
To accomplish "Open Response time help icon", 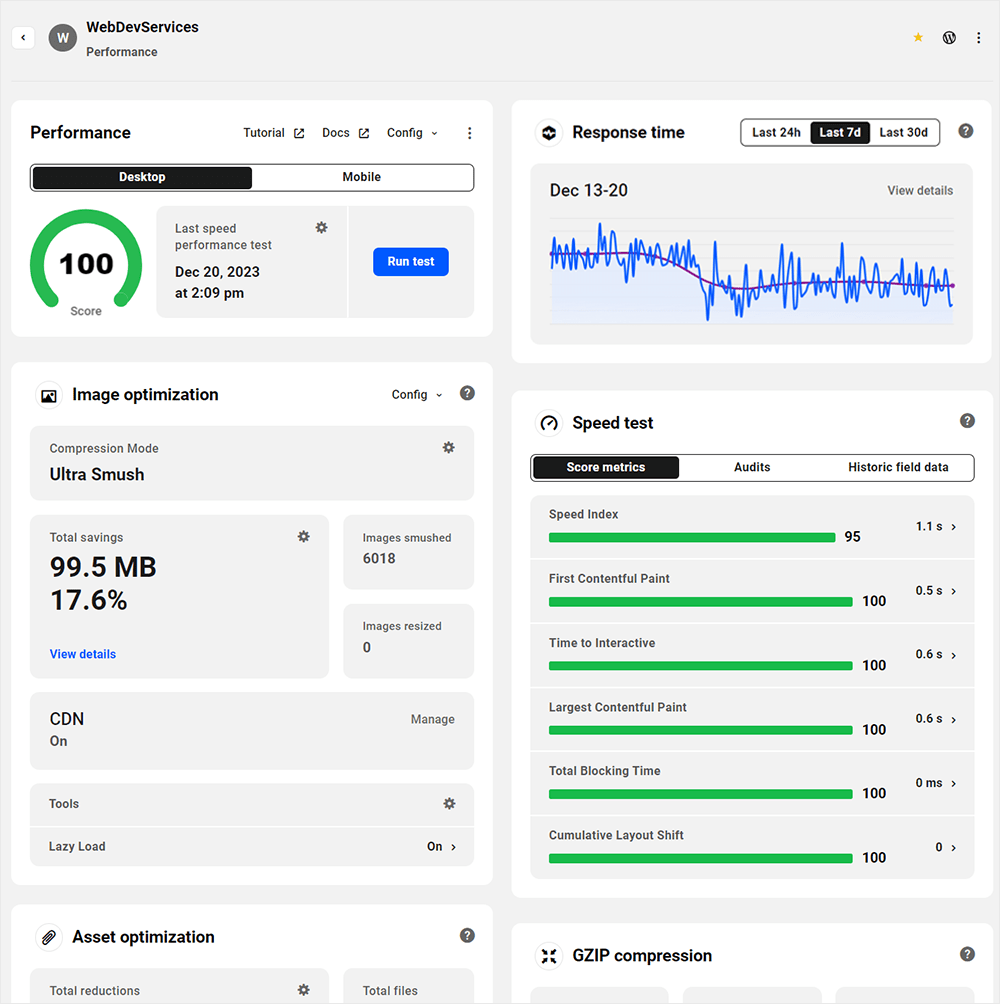I will [x=966, y=131].
